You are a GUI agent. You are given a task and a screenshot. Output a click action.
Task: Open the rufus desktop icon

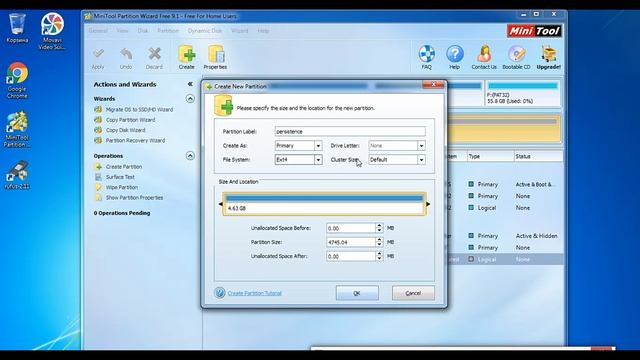pos(17,176)
